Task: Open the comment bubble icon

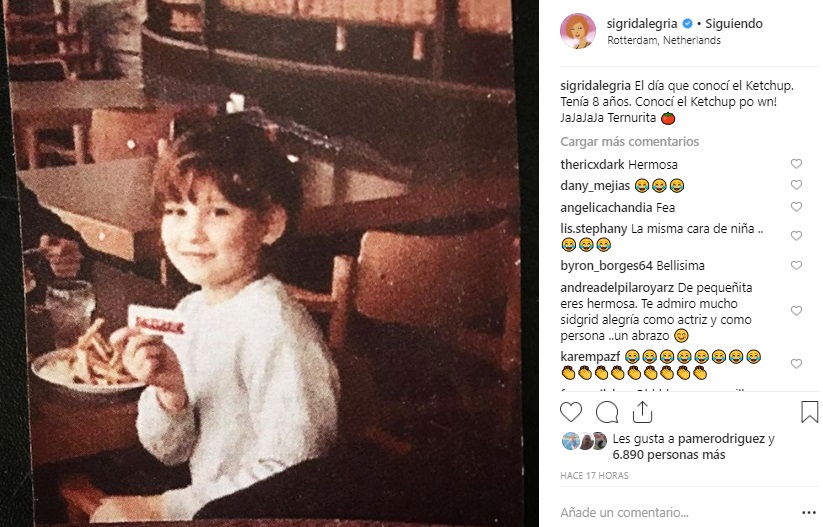Action: pos(607,412)
